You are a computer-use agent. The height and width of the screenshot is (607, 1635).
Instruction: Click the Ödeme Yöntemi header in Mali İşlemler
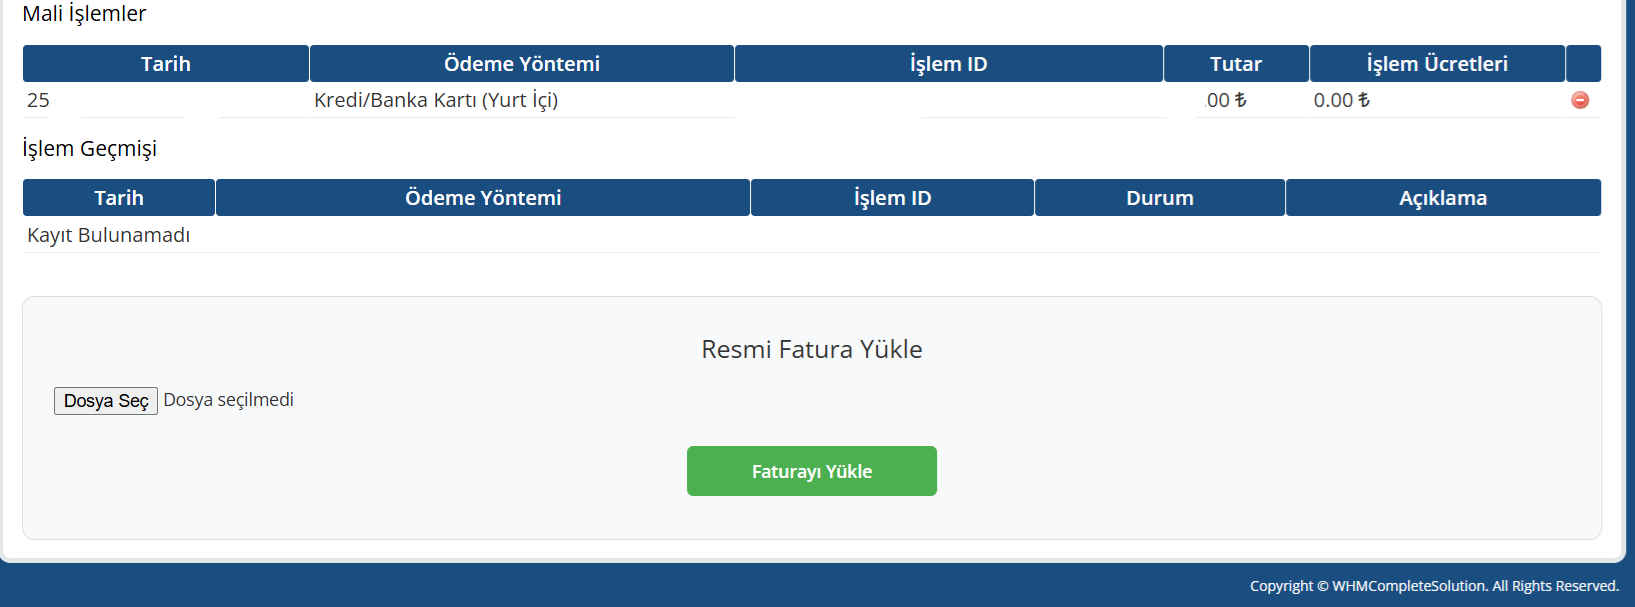521,63
